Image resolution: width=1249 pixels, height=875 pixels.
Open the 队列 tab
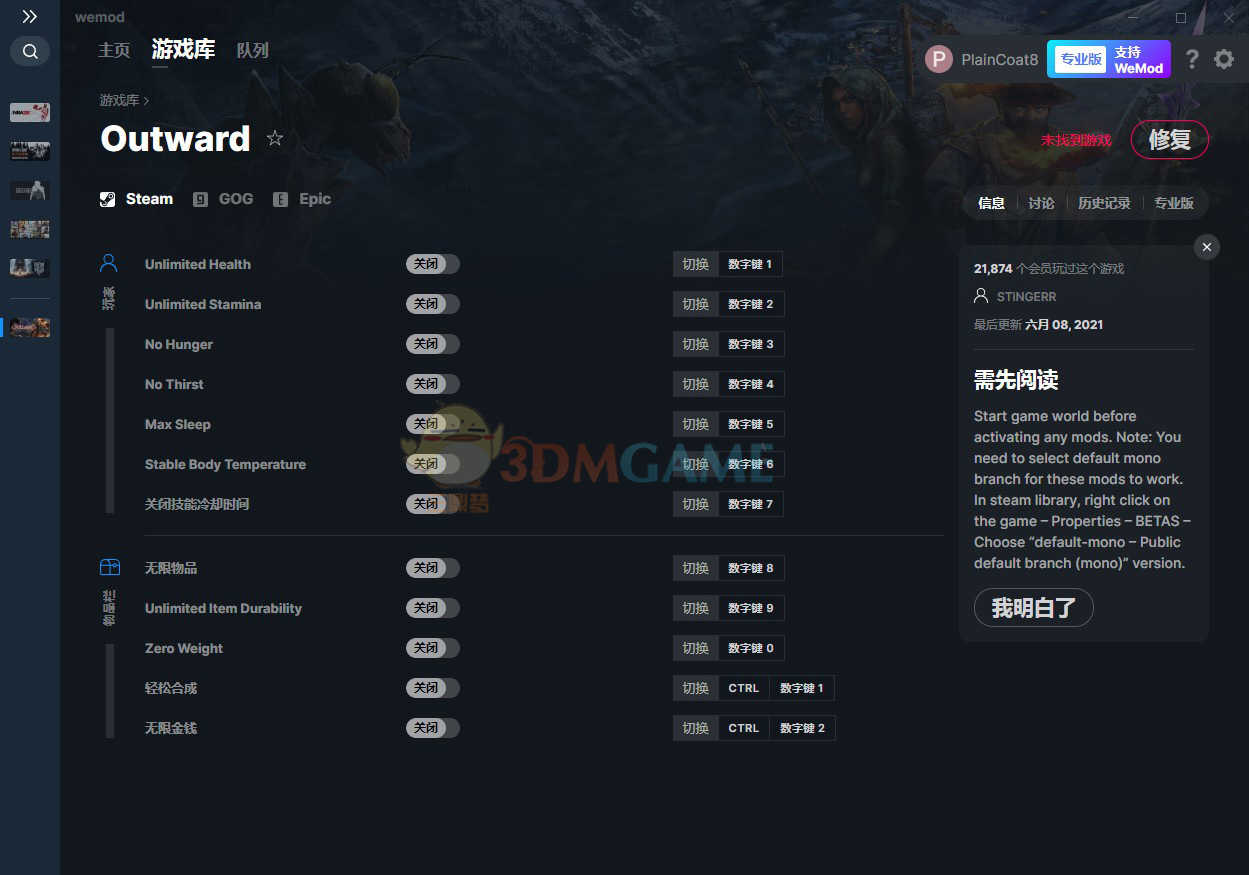point(253,50)
